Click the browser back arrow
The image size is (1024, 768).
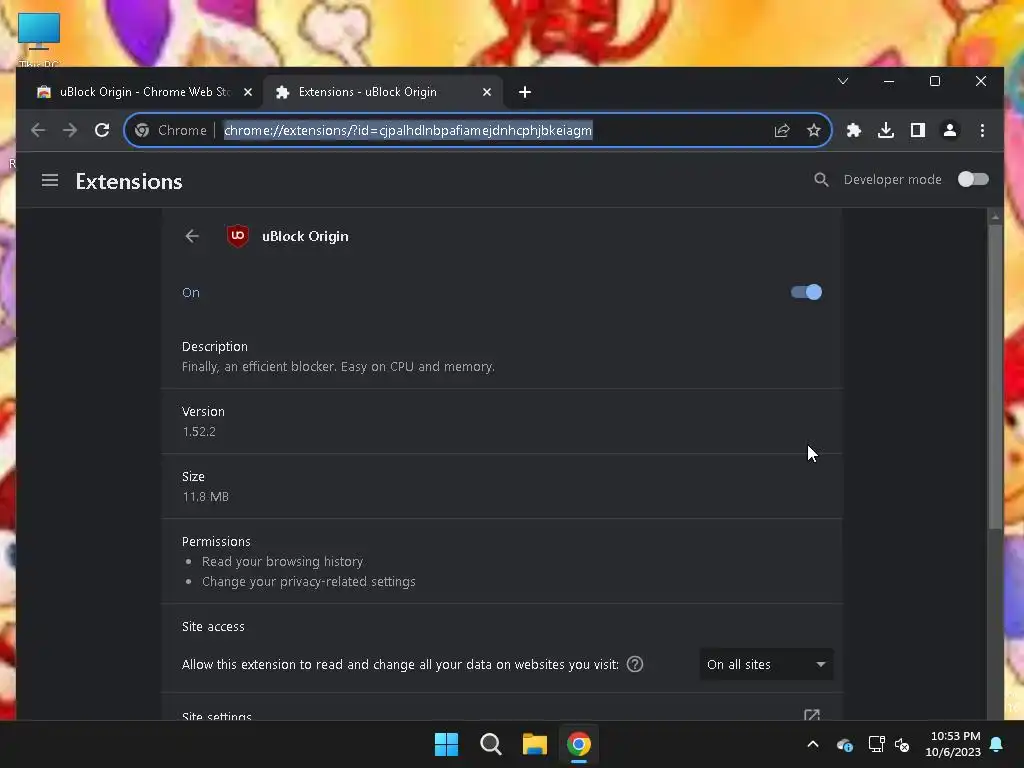38,130
